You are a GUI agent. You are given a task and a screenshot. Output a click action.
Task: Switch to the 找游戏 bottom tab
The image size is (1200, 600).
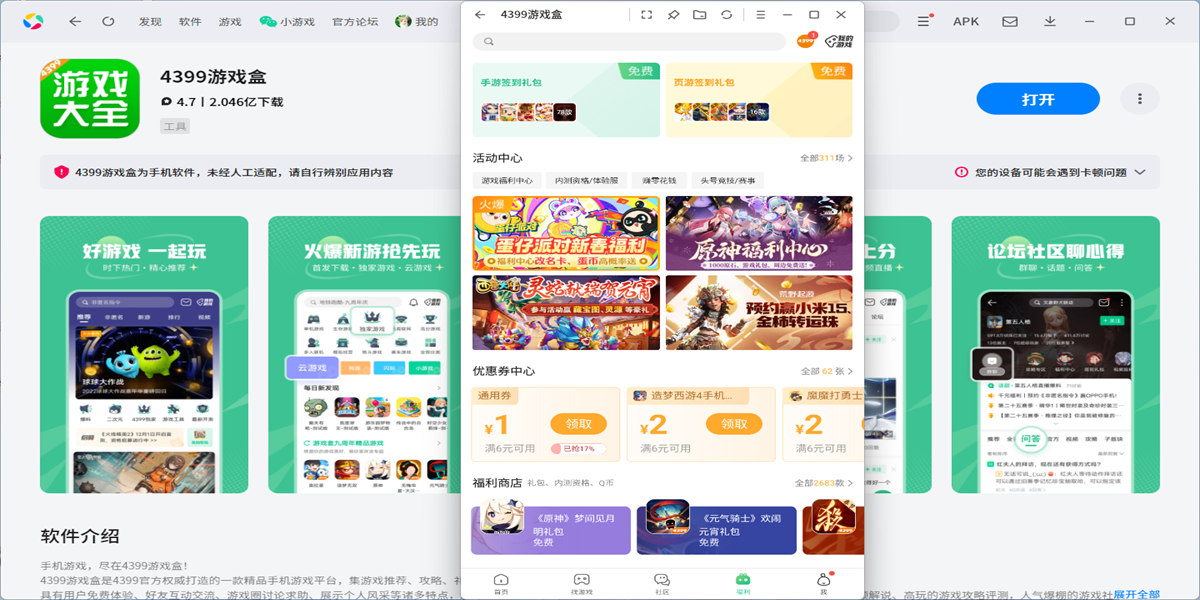581,582
